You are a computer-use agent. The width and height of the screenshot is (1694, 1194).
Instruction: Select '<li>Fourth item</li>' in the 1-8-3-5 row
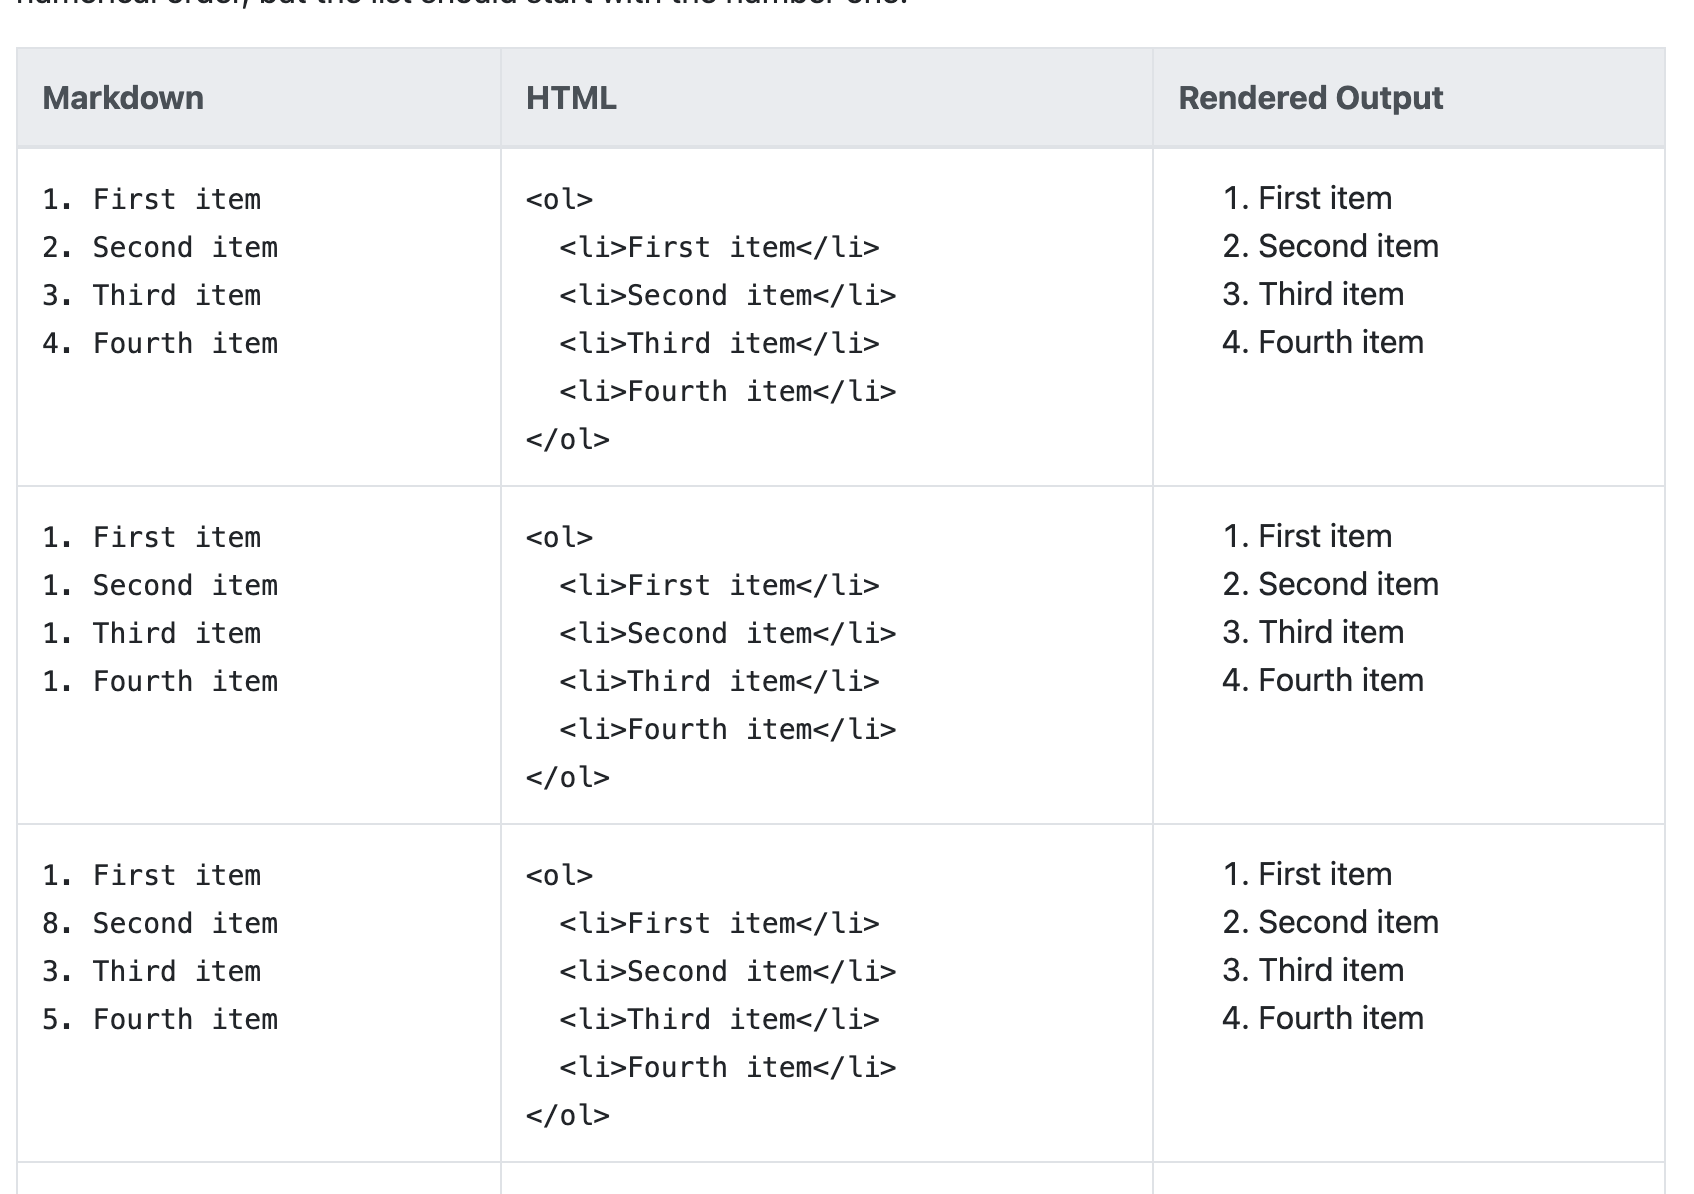point(728,1067)
